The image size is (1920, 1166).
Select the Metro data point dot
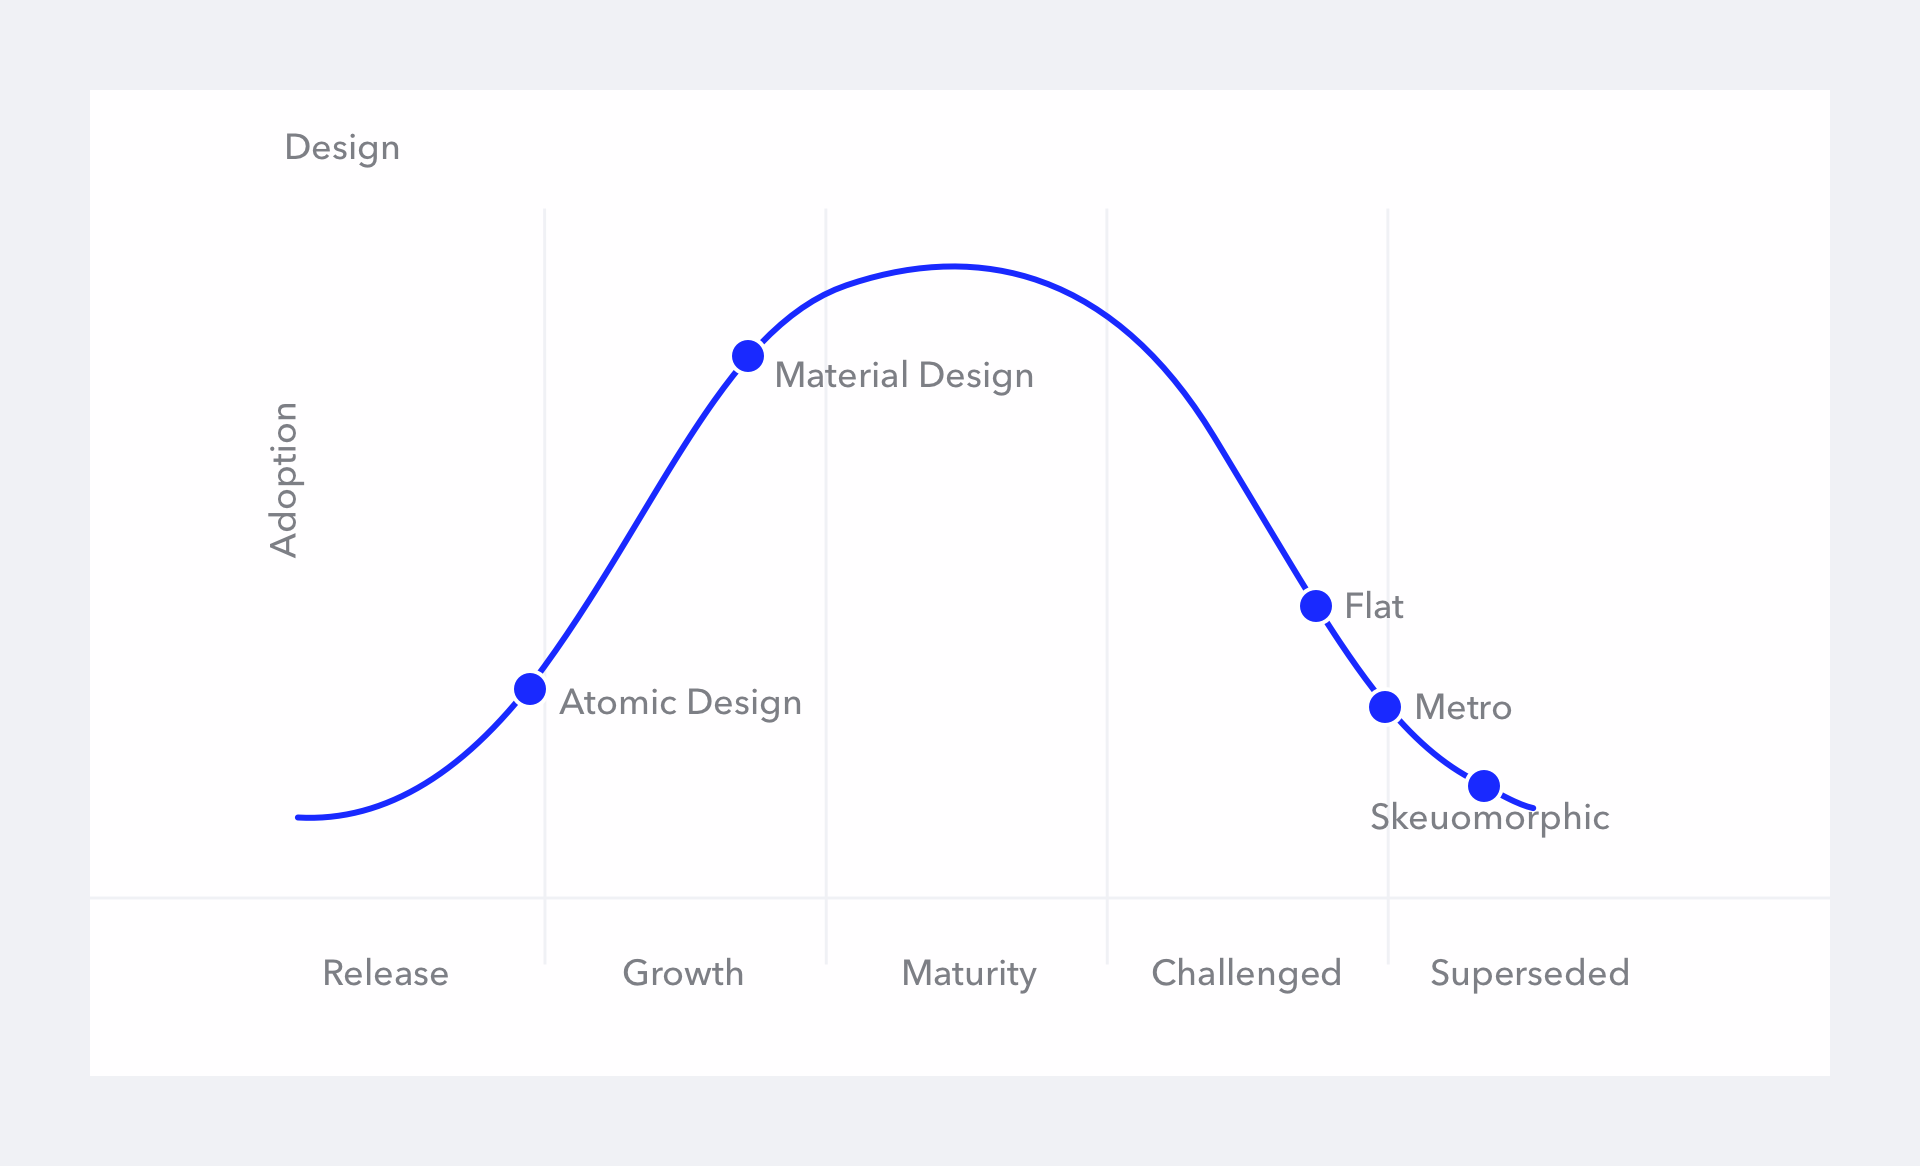click(x=1385, y=707)
